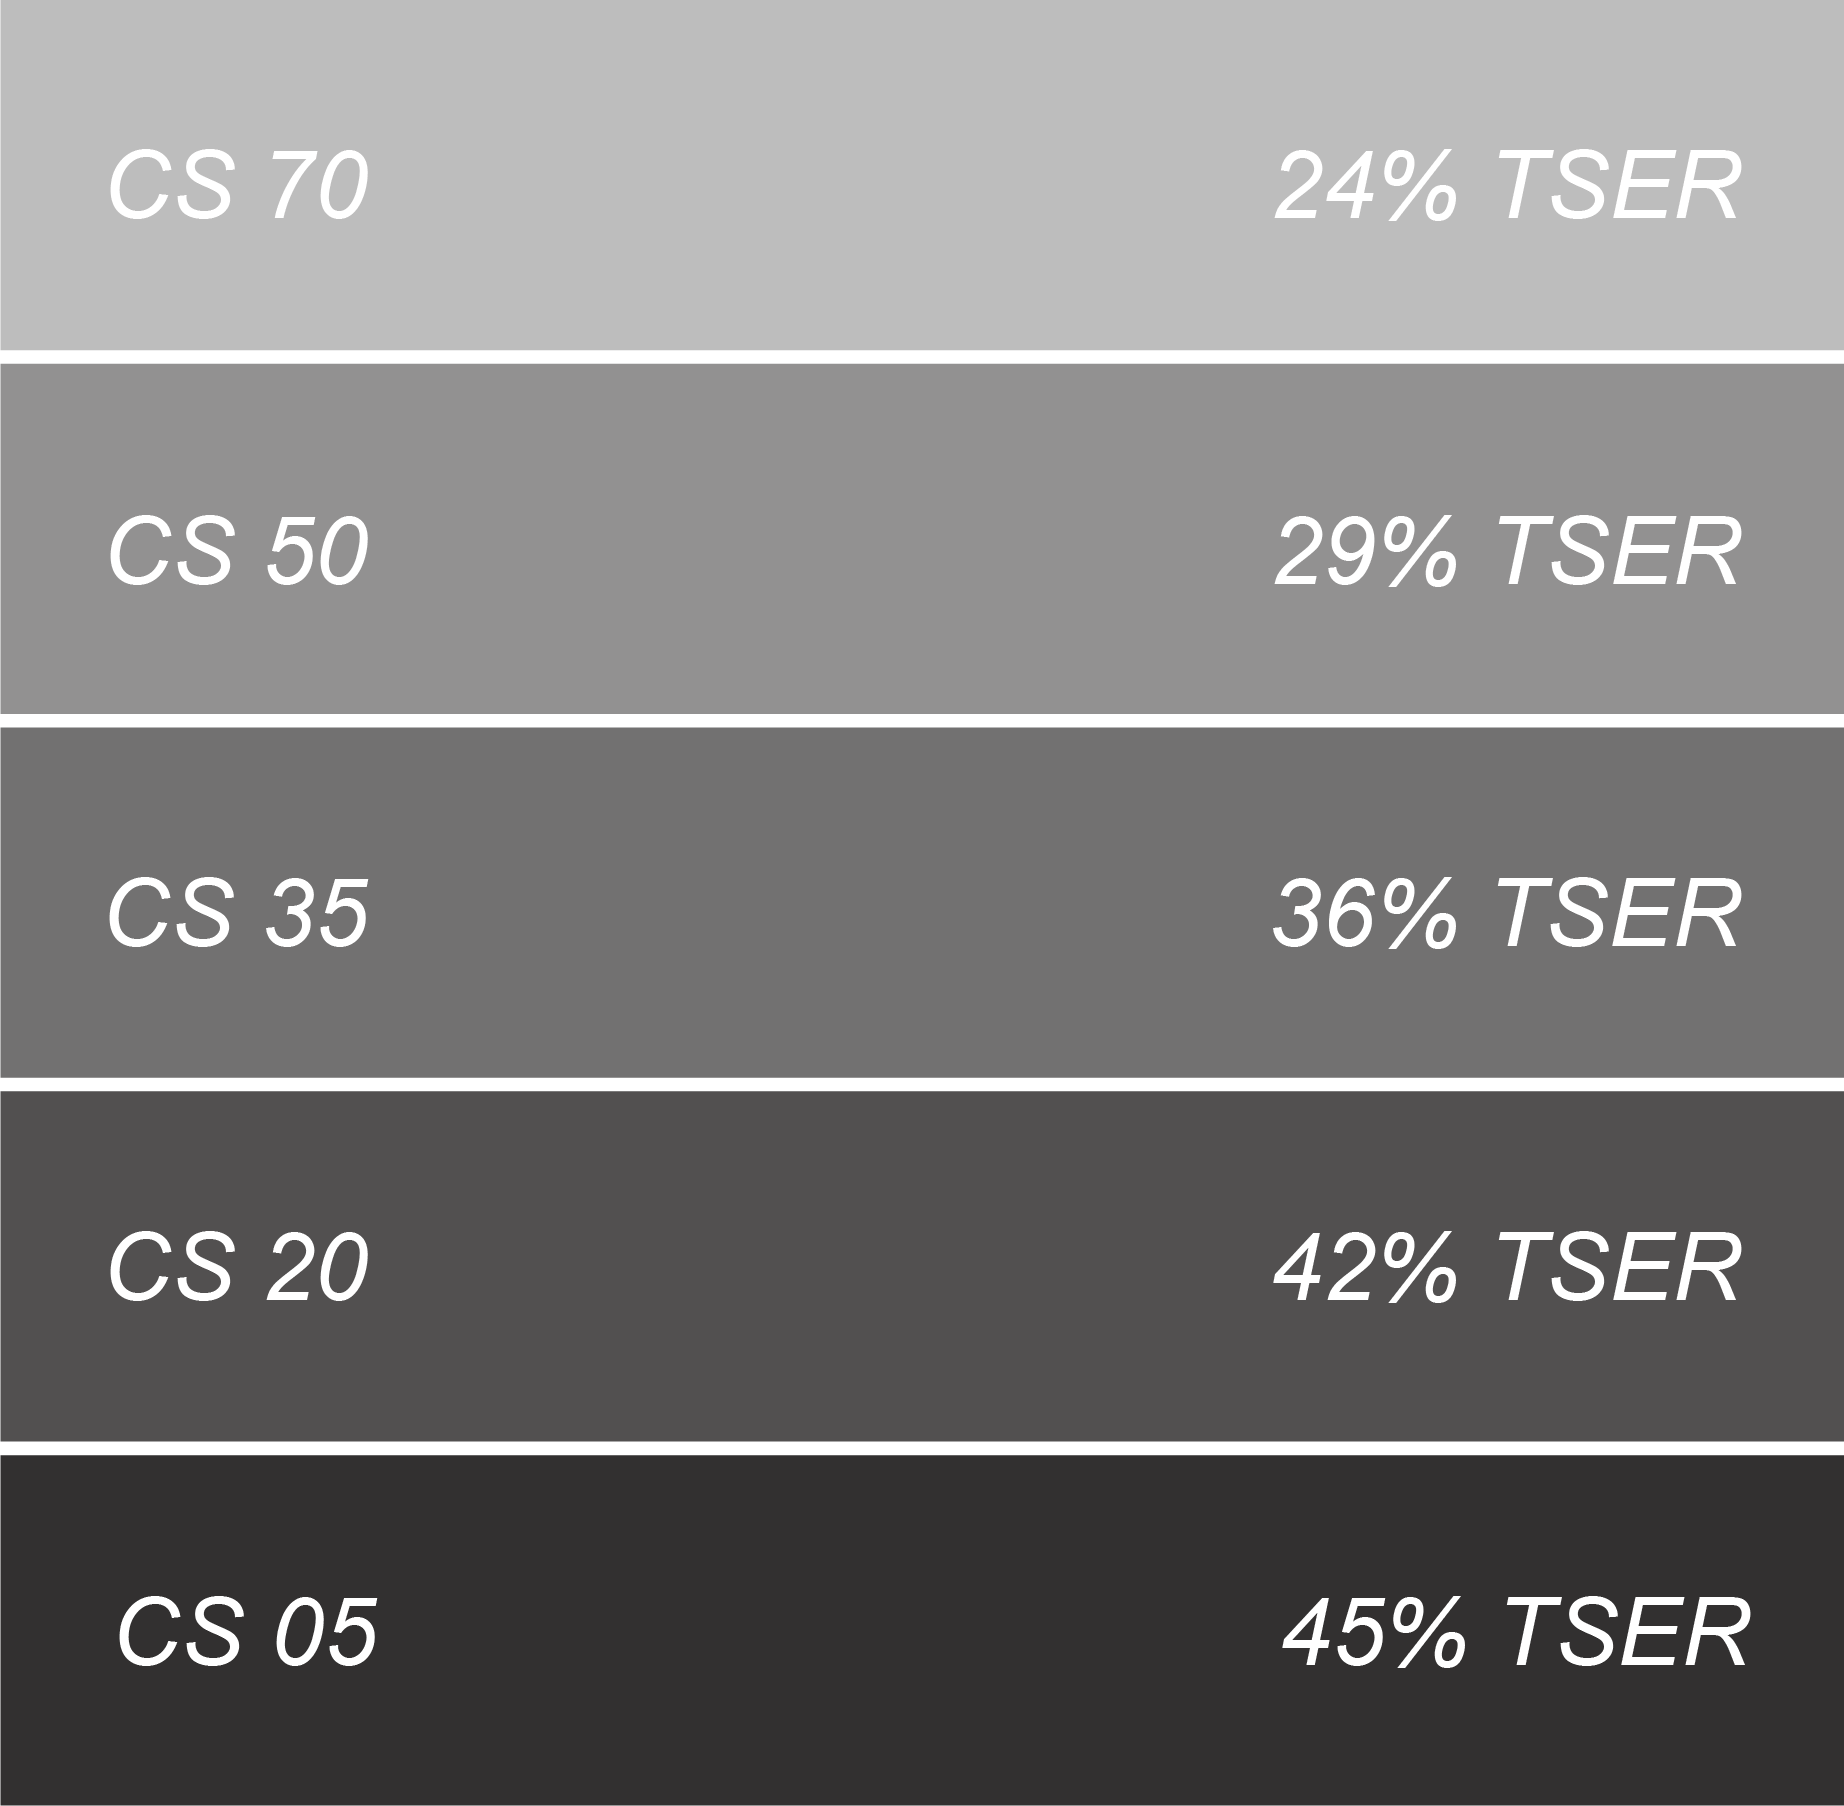Click divider line between CS 20 and CS 05
The height and width of the screenshot is (1806, 1844).
tap(922, 1448)
